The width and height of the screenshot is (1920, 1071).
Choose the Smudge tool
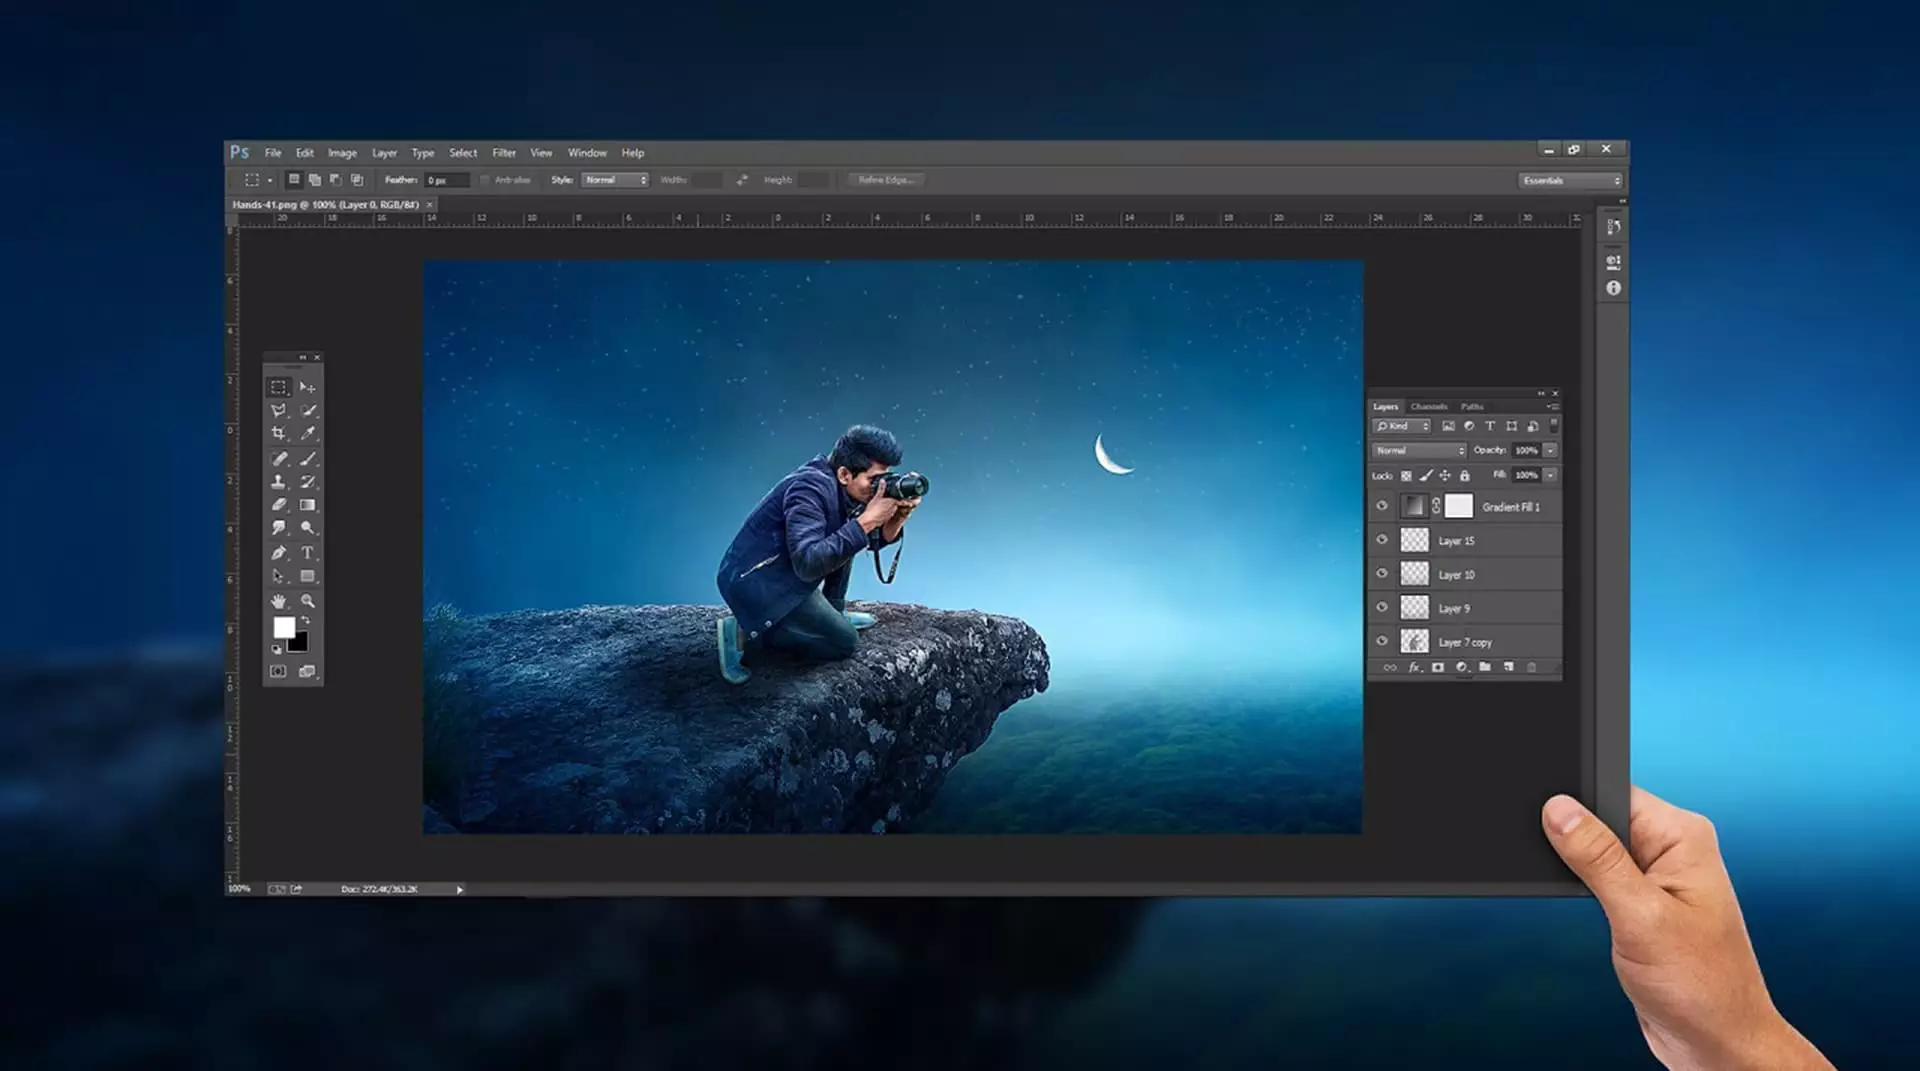coord(279,528)
